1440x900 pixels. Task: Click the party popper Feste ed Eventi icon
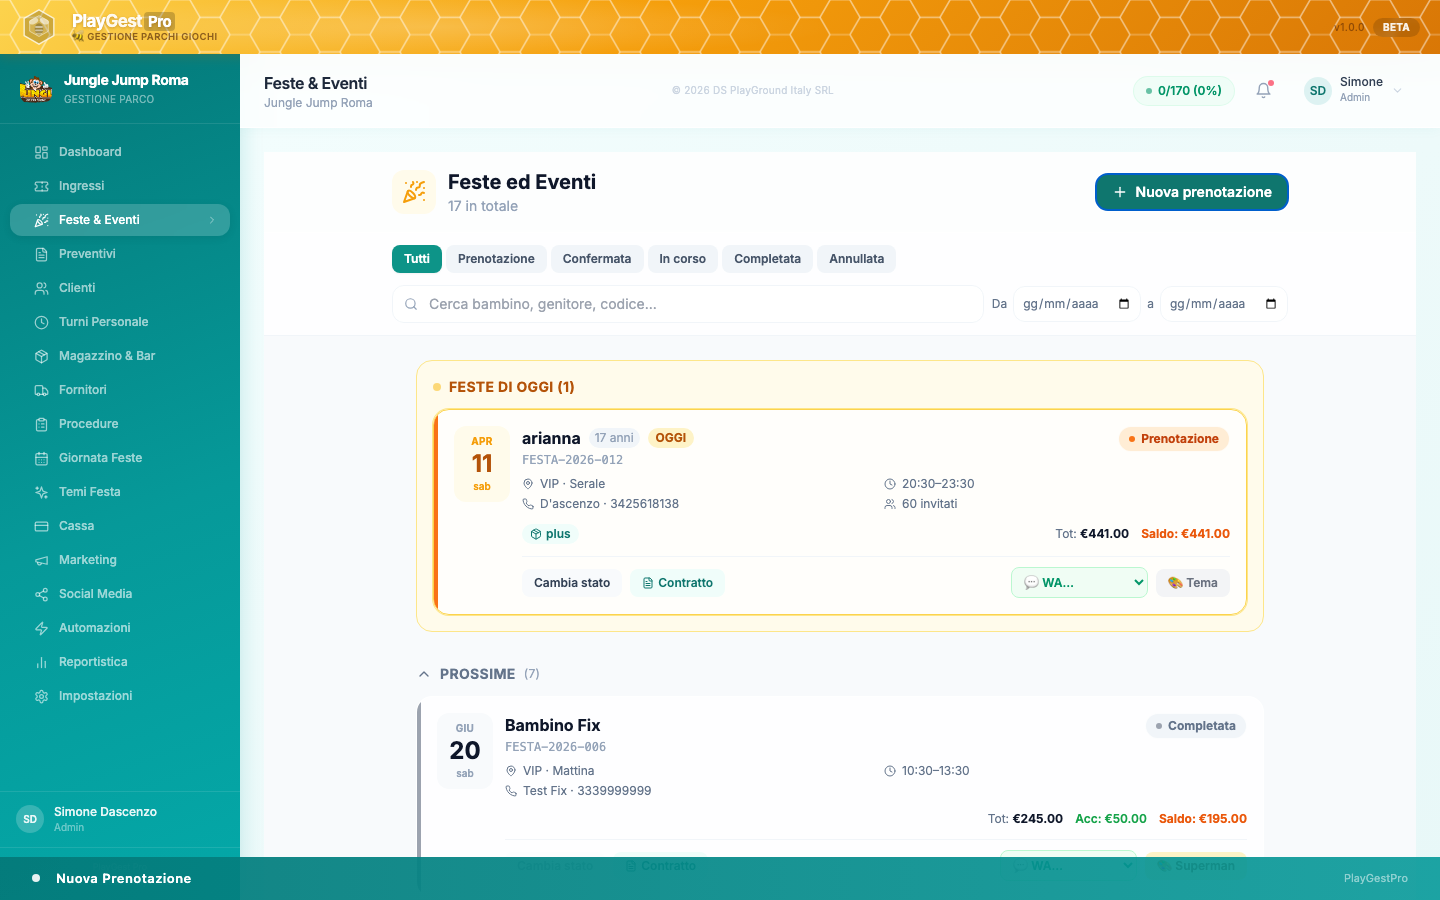tap(414, 192)
